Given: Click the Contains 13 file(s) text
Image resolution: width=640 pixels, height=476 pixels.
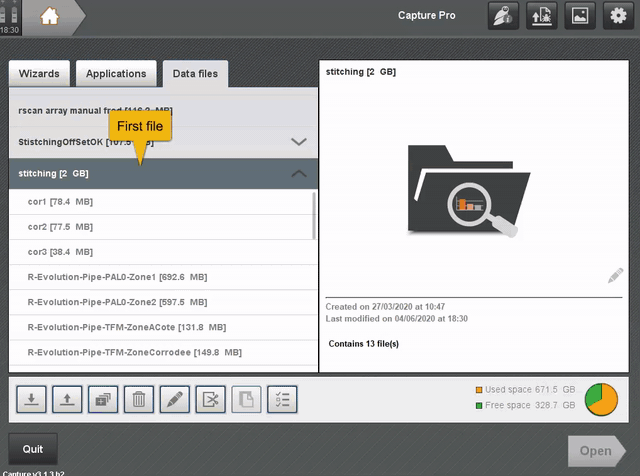Looking at the screenshot, I should point(364,344).
